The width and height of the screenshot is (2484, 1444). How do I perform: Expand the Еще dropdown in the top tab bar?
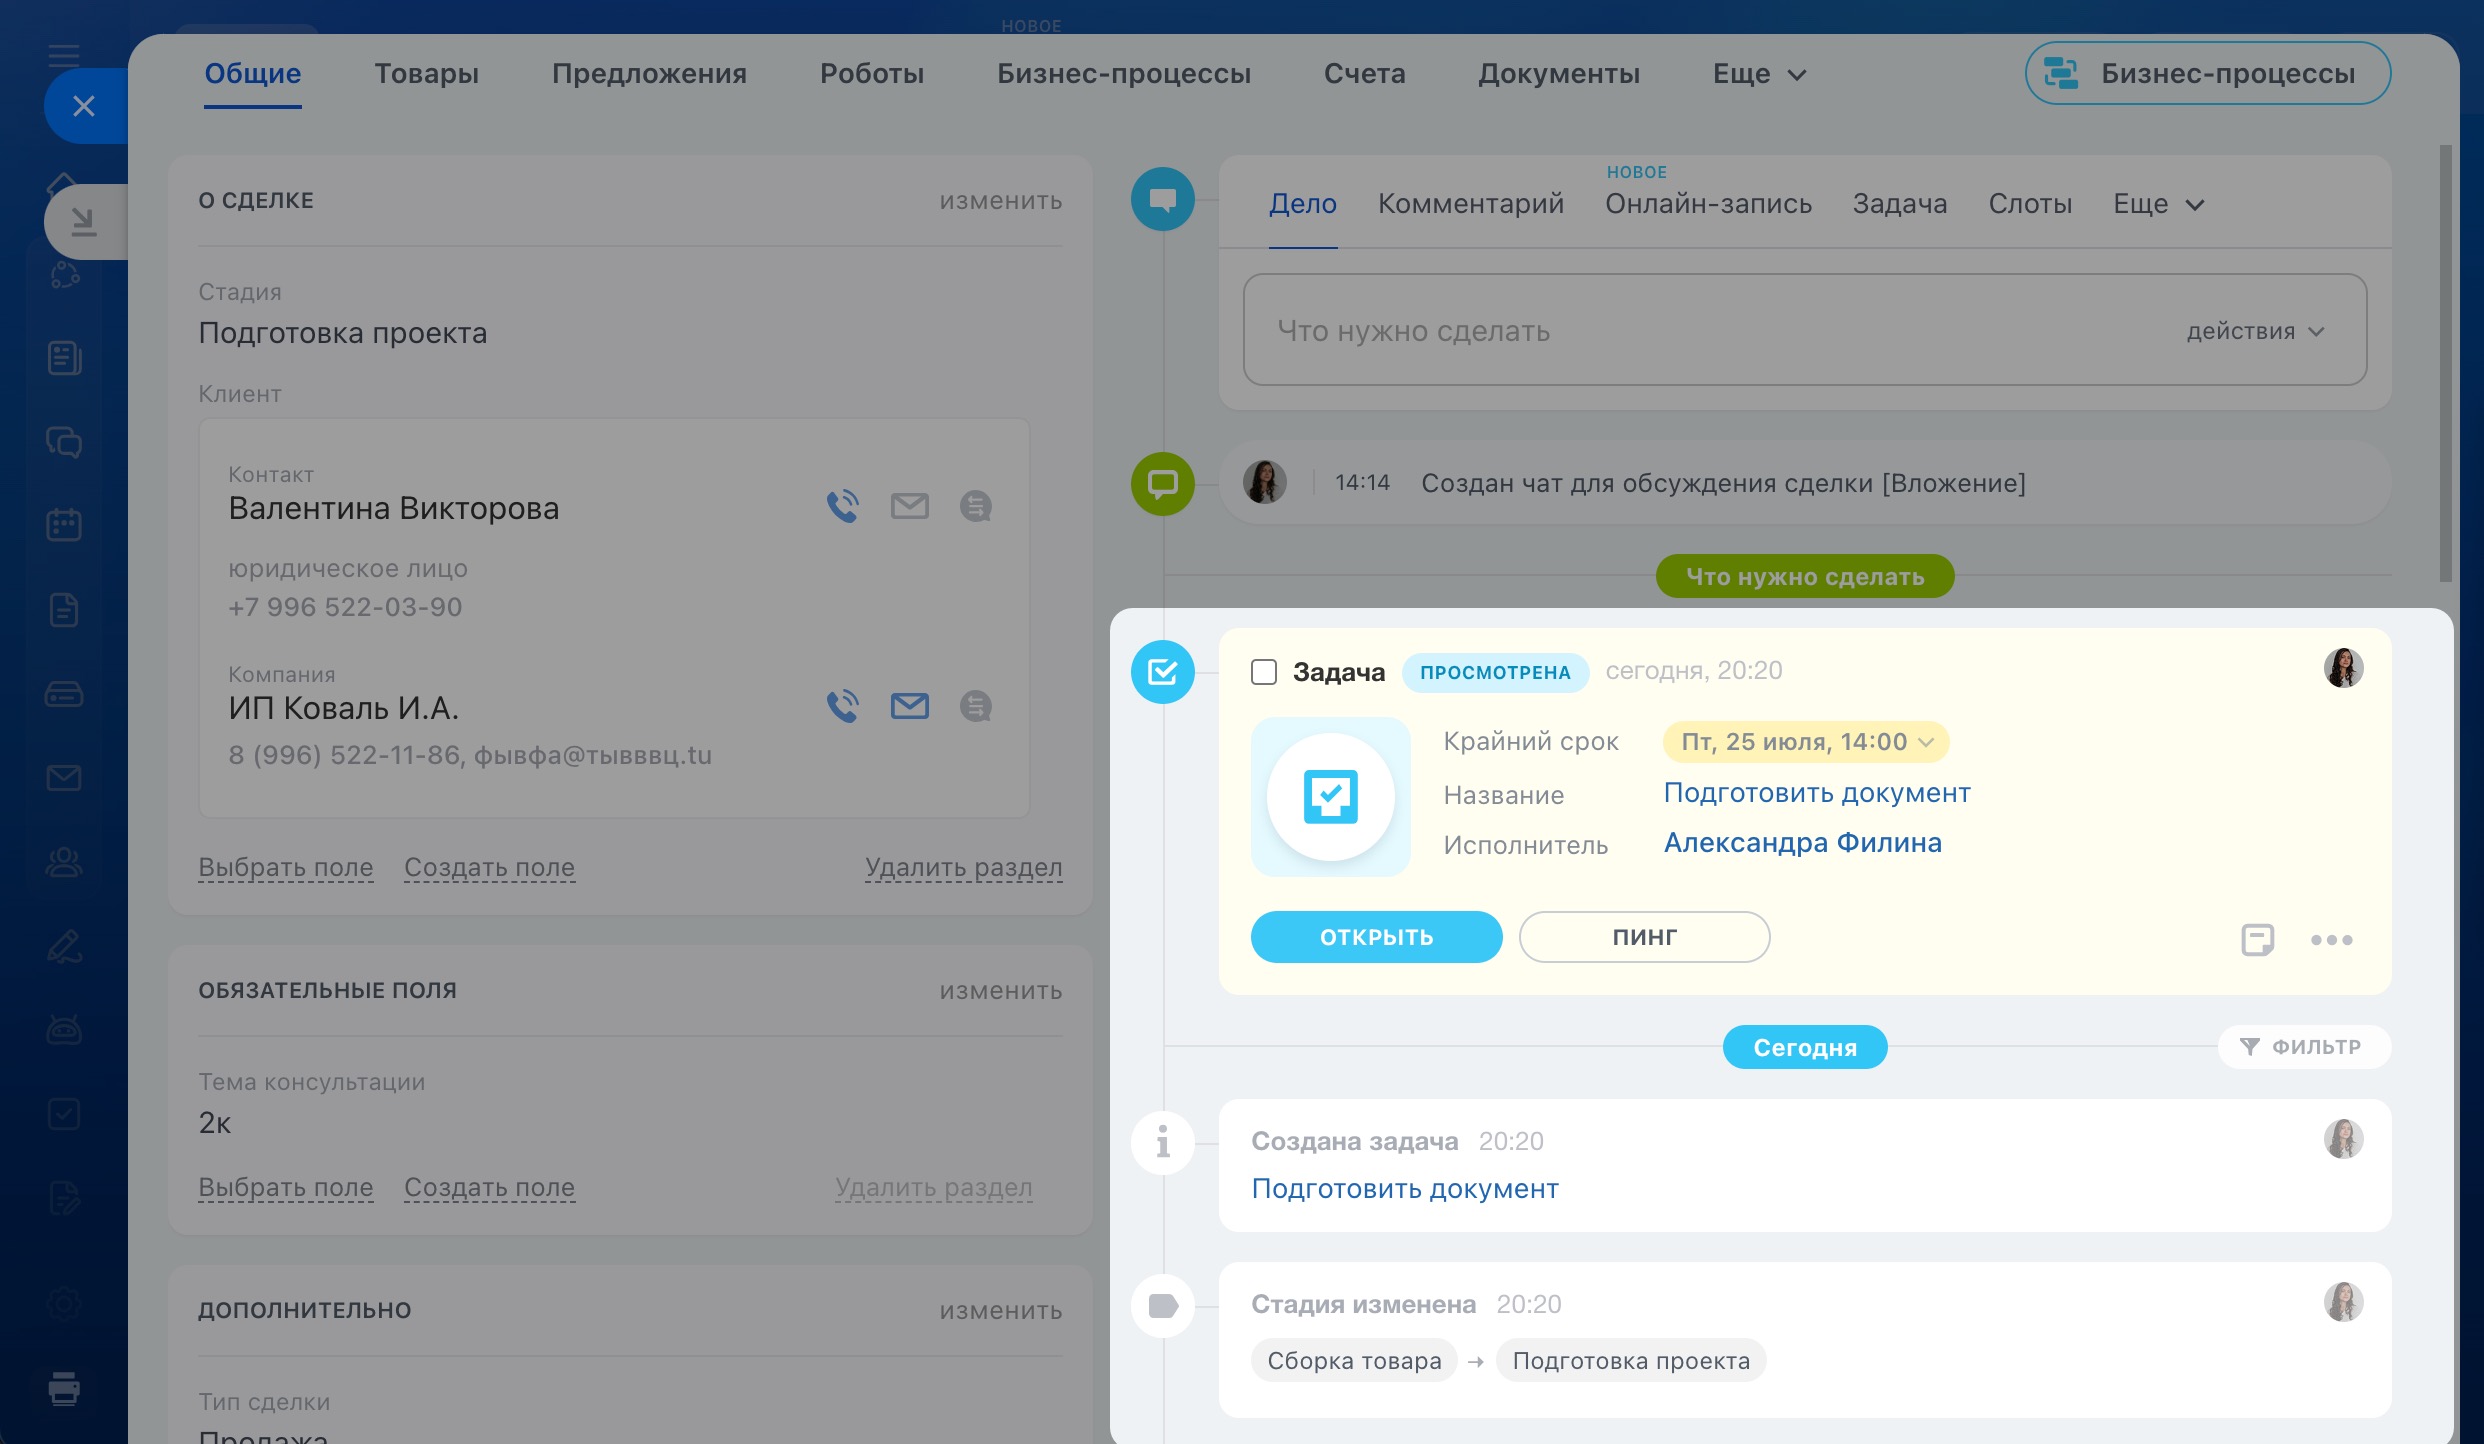pos(1759,74)
